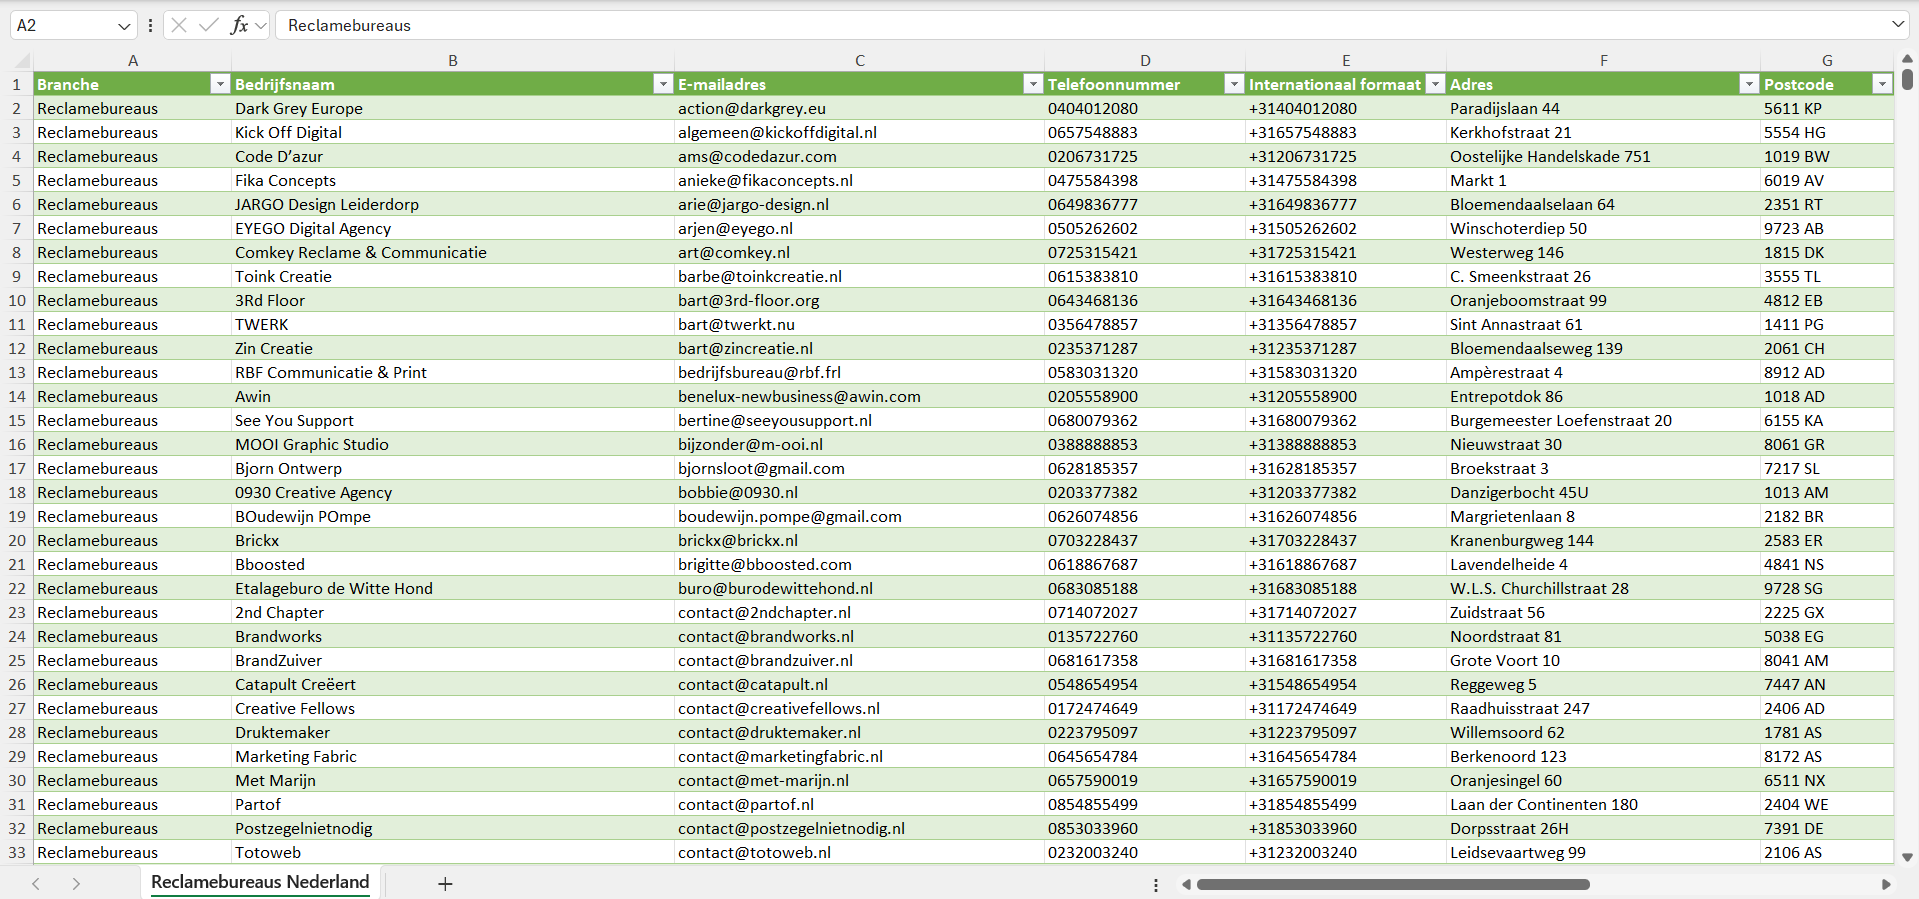Click the next sheet navigation arrow
Image resolution: width=1919 pixels, height=899 pixels.
[x=76, y=884]
